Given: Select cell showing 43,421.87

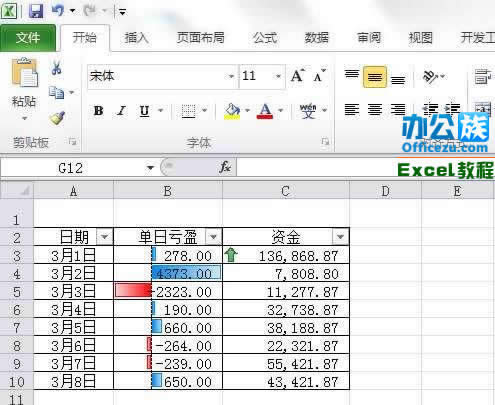Looking at the screenshot, I should (286, 382).
